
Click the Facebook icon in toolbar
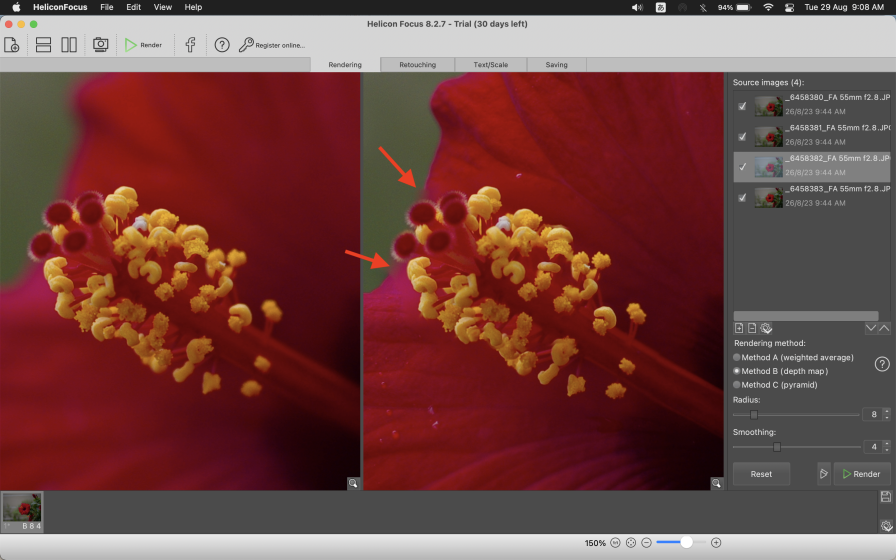[190, 45]
